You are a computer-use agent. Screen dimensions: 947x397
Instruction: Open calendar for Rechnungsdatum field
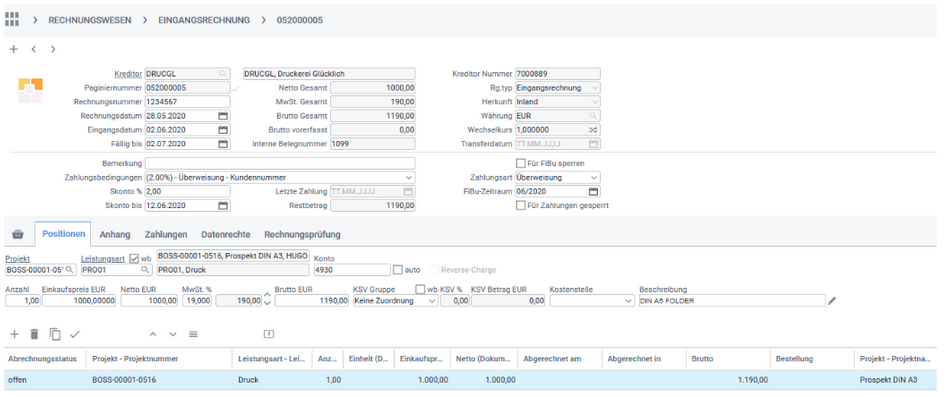(223, 115)
